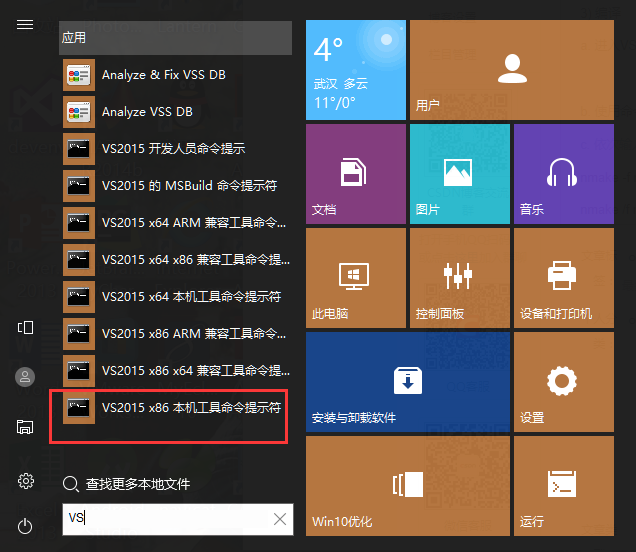The width and height of the screenshot is (636, 552).
Task: Clear the search box with X
Action: point(280,519)
